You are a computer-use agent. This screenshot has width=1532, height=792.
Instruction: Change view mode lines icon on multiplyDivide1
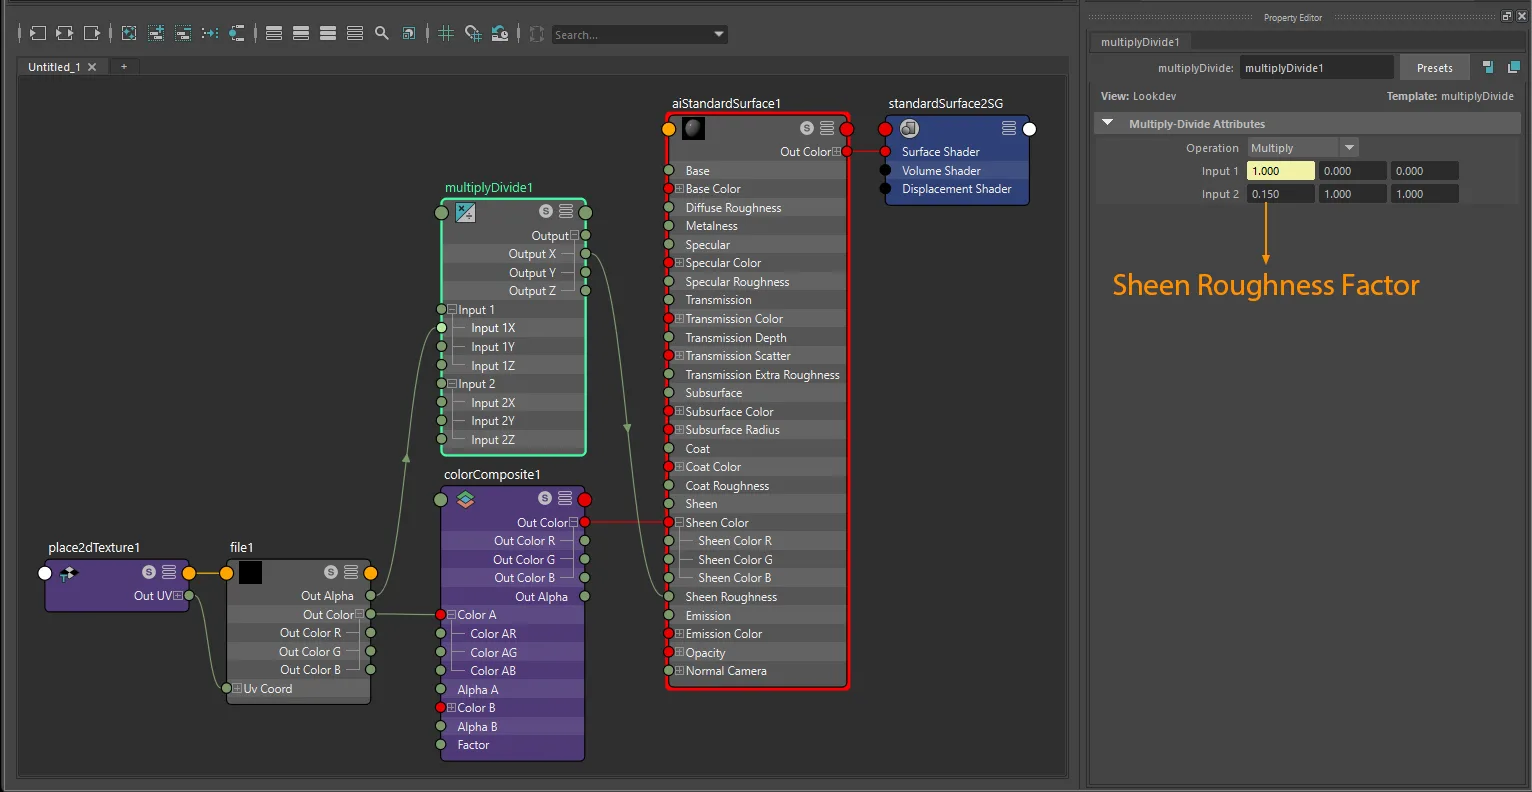(566, 211)
